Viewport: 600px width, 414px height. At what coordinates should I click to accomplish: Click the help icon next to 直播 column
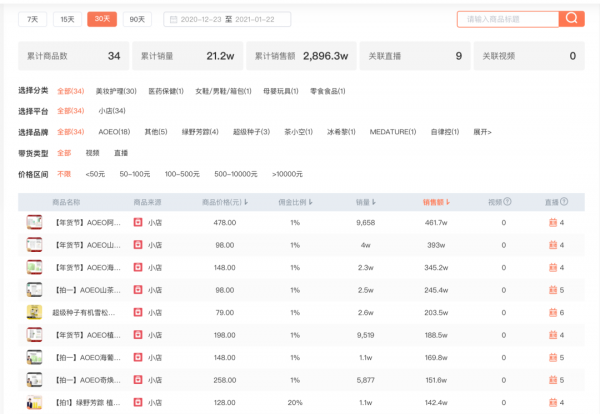click(564, 201)
